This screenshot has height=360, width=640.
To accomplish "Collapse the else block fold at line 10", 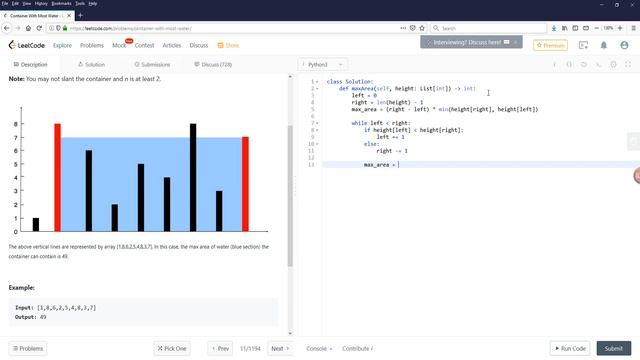I will pyautogui.click(x=317, y=144).
